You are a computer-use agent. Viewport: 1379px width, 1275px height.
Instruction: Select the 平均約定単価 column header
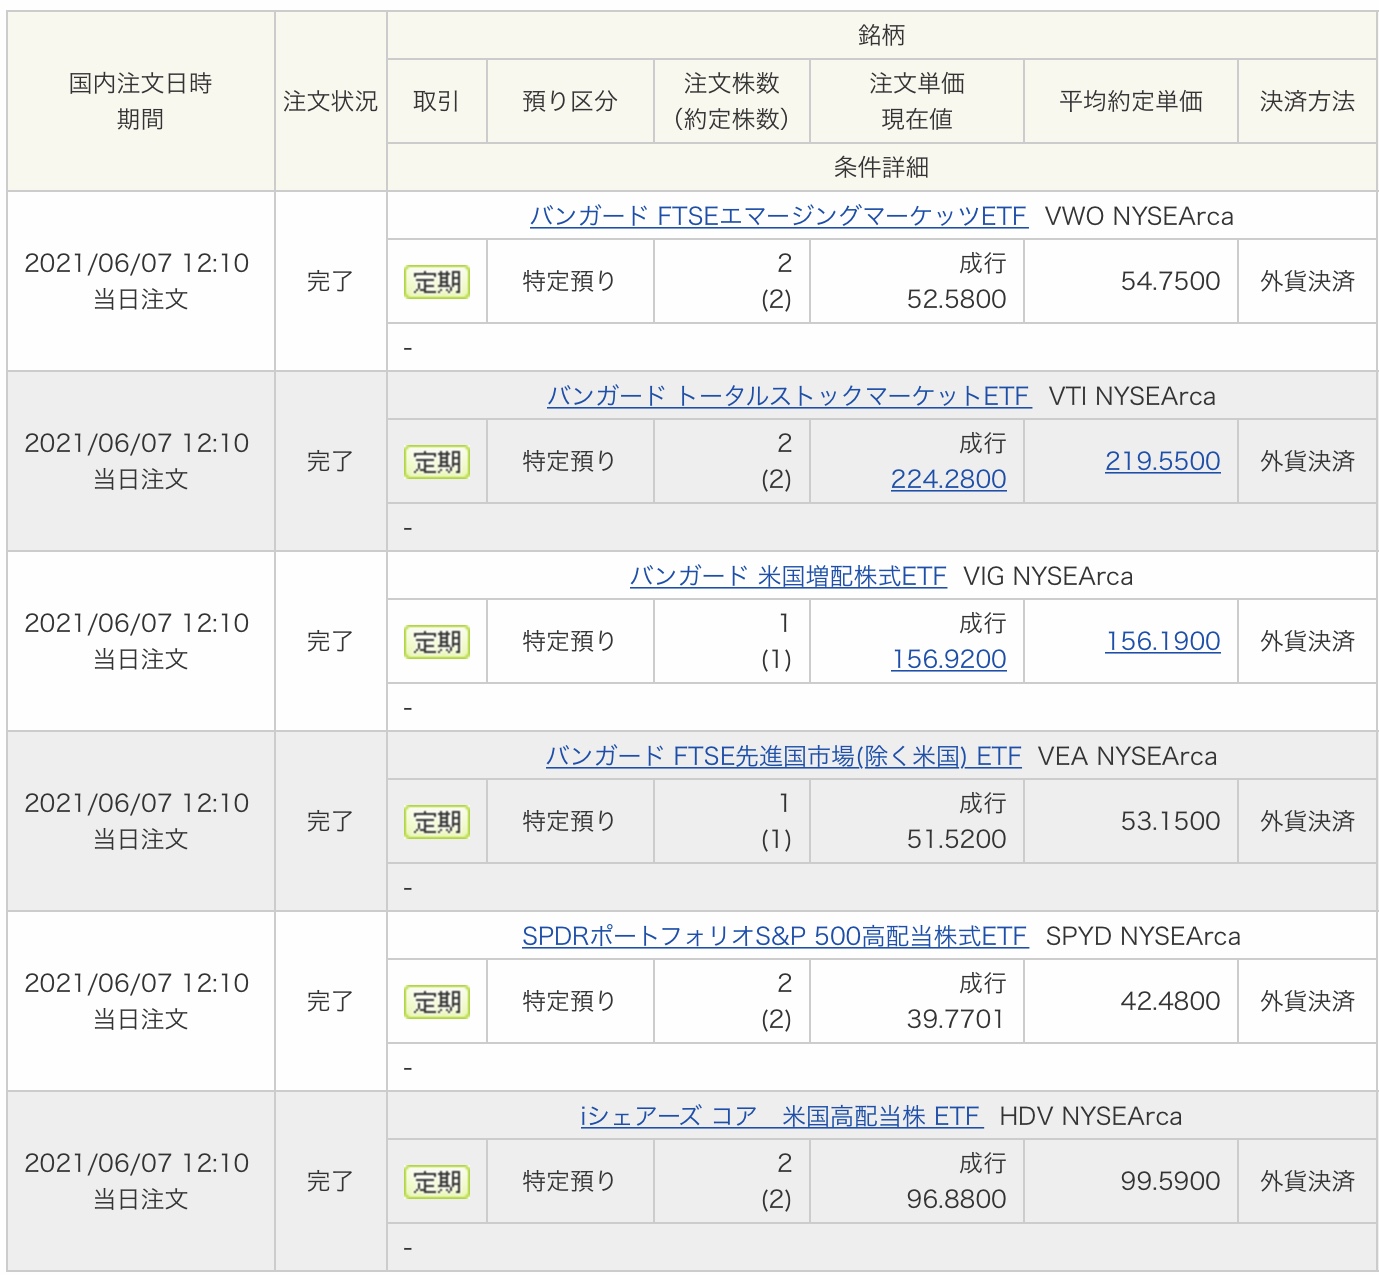tap(1131, 101)
